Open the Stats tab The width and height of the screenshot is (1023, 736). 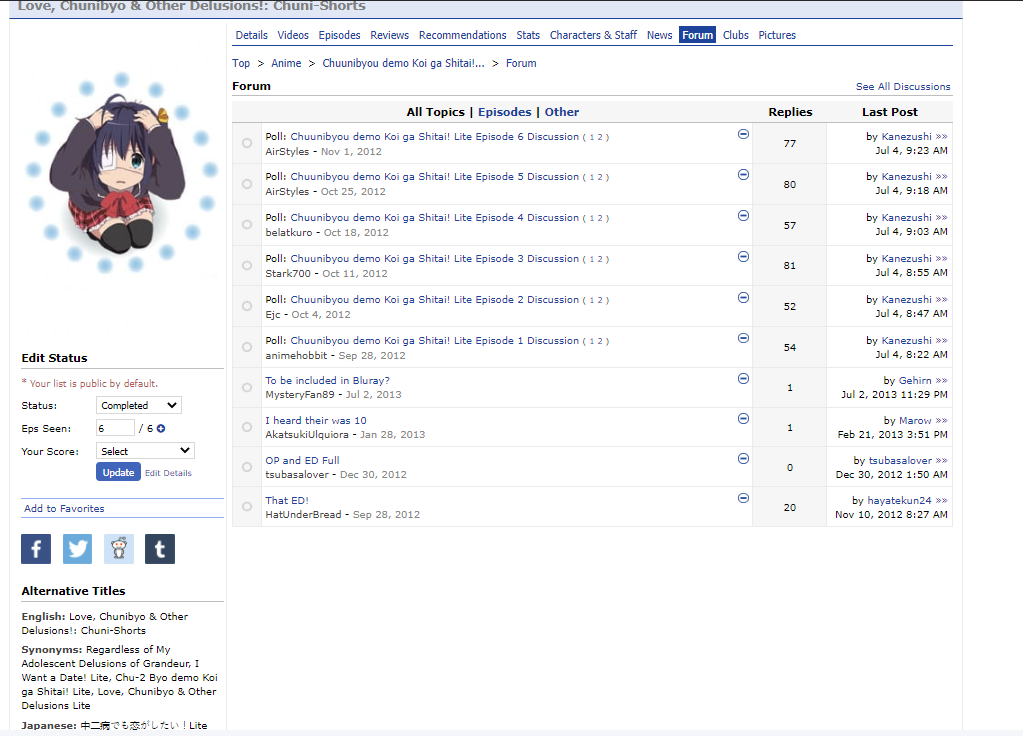point(528,35)
